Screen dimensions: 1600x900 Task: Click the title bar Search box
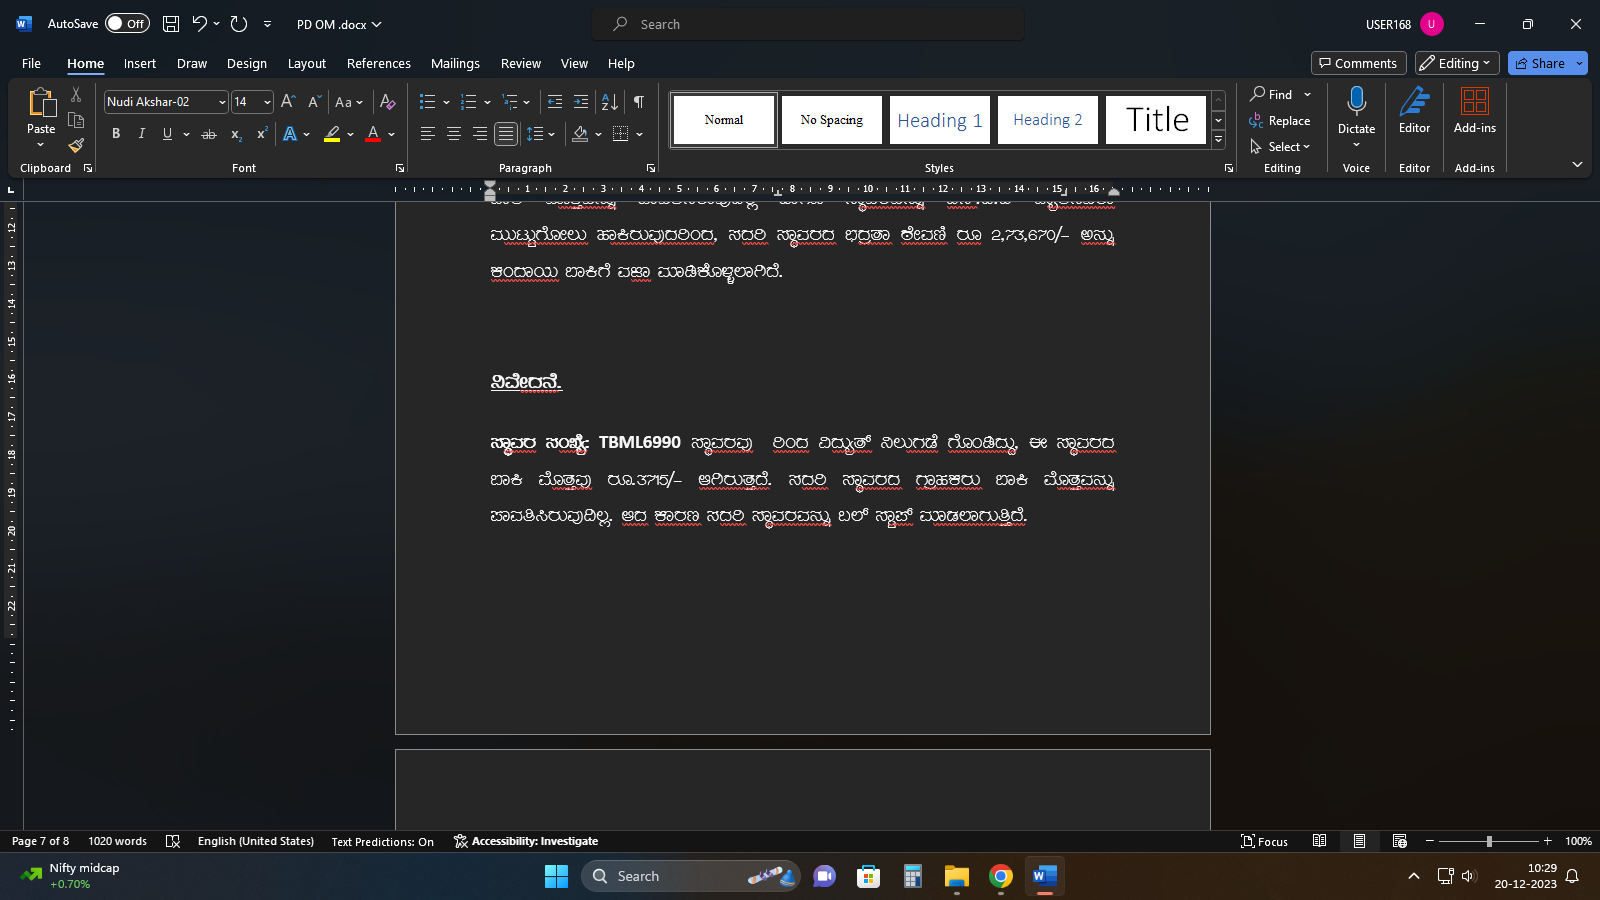pos(808,24)
